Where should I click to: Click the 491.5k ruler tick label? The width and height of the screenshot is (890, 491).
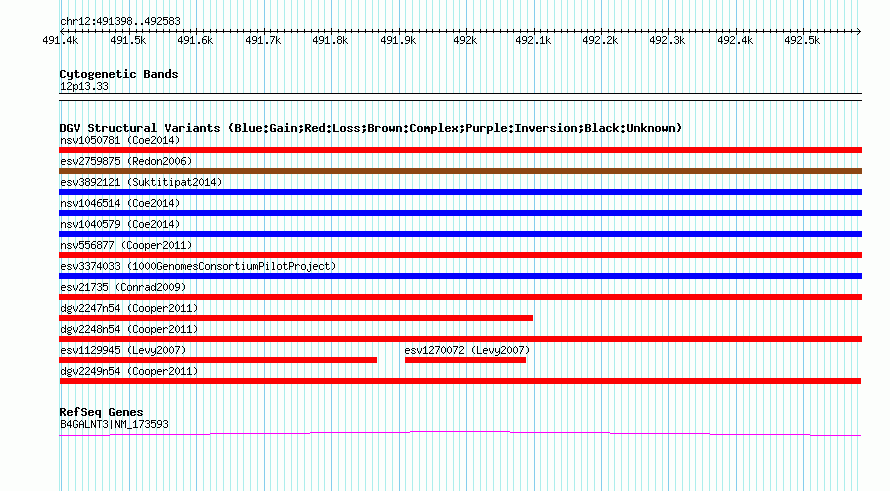click(128, 41)
